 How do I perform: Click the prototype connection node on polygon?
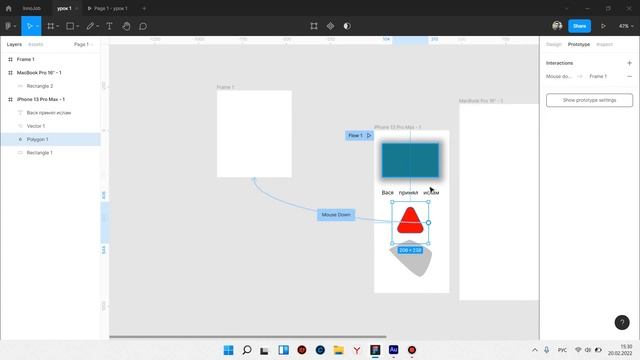(x=428, y=223)
